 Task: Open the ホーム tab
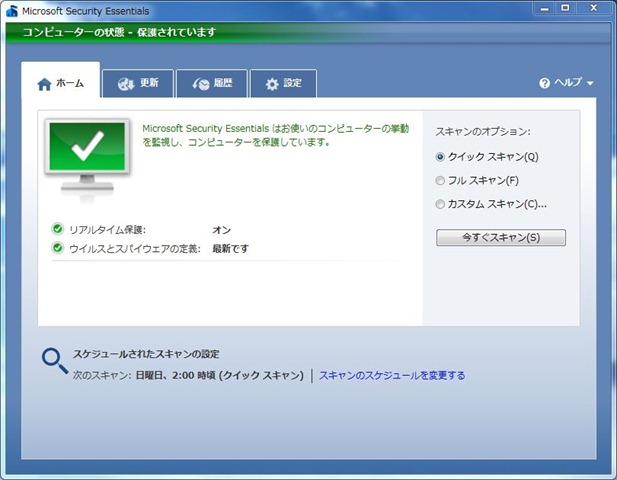[x=61, y=81]
